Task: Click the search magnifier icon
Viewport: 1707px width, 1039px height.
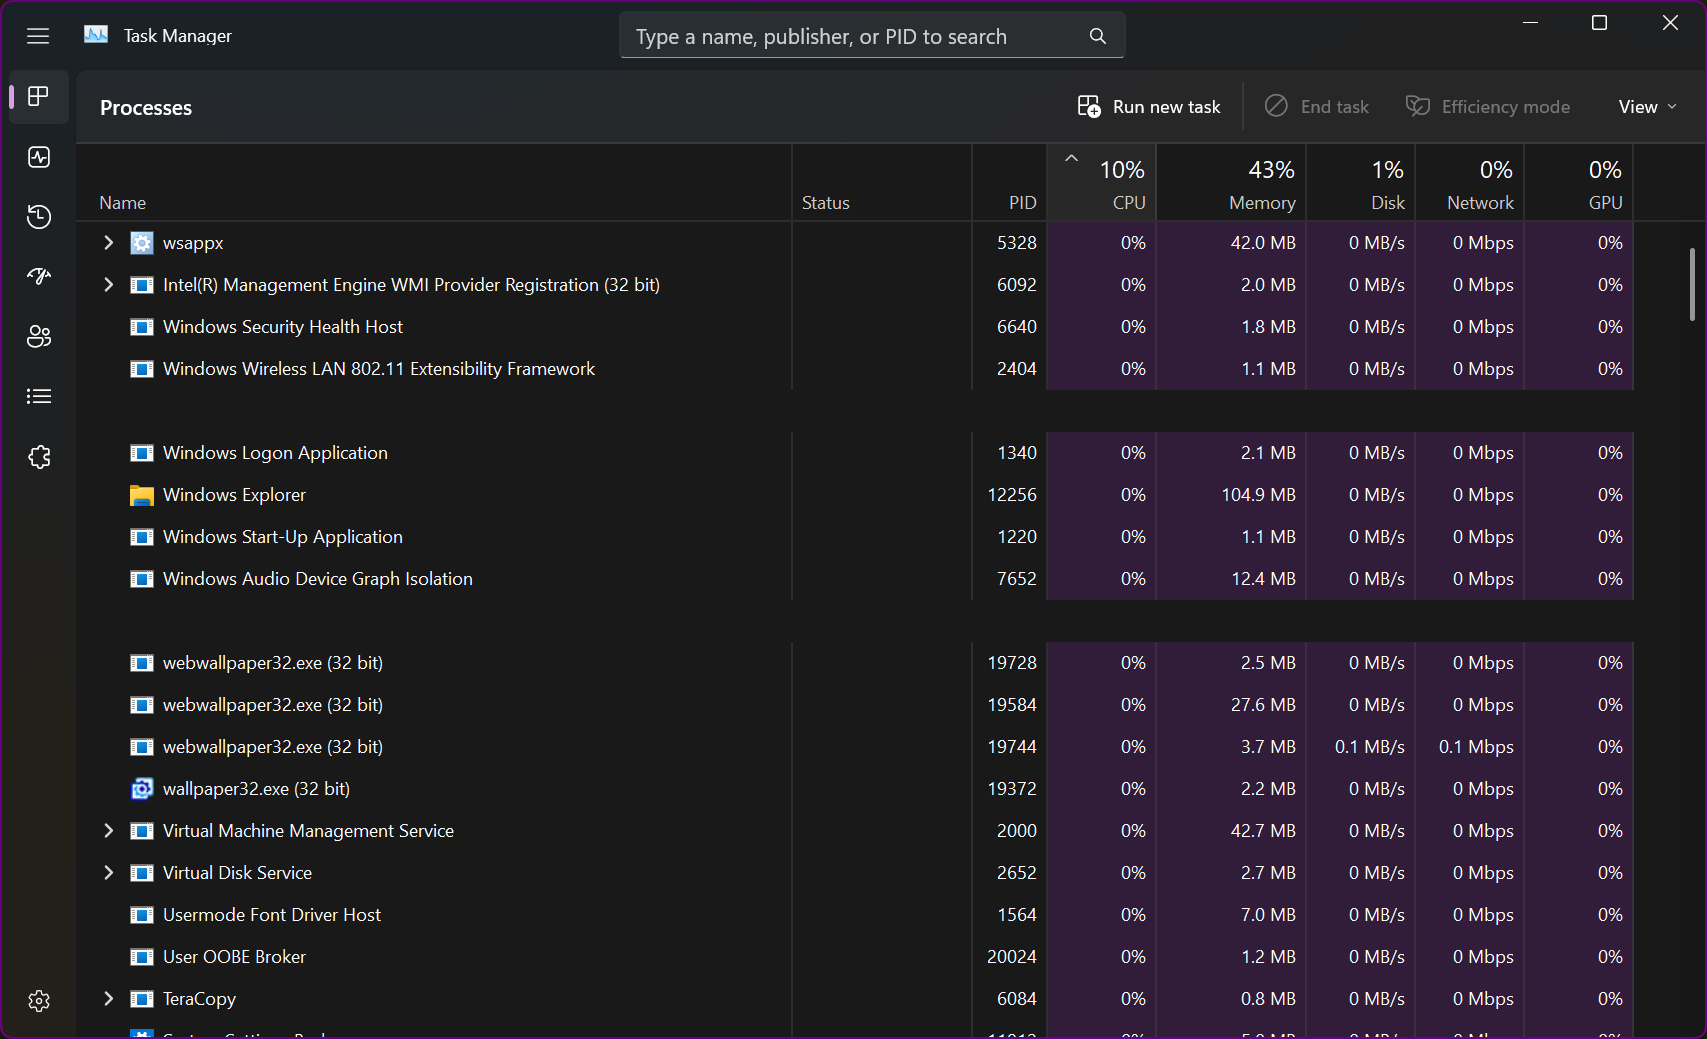Action: coord(1097,35)
